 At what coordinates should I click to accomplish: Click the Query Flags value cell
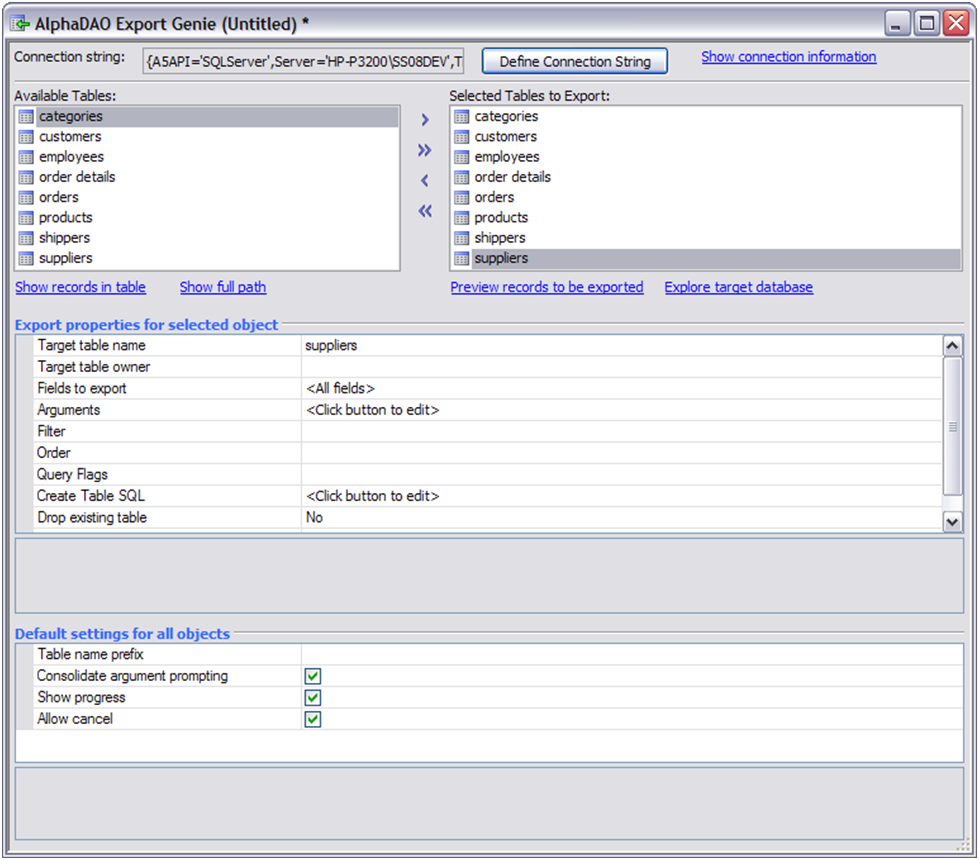click(x=622, y=475)
